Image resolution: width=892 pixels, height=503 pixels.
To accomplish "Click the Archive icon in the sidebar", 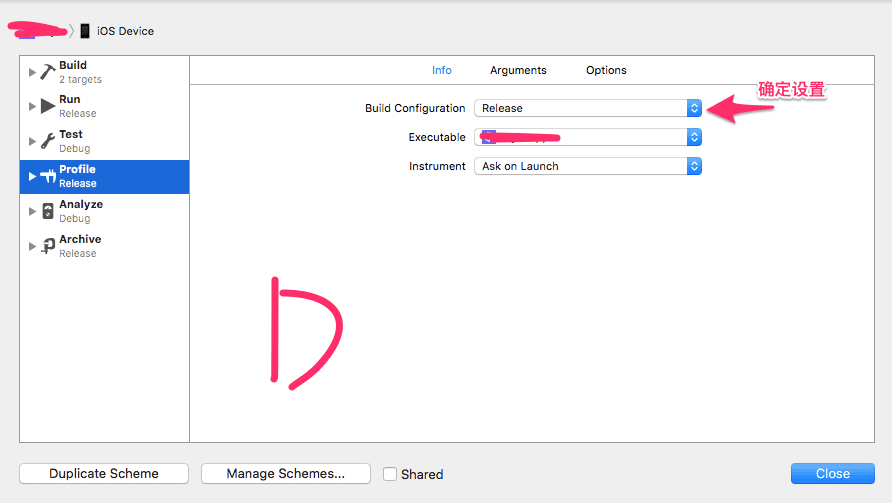I will pyautogui.click(x=48, y=246).
